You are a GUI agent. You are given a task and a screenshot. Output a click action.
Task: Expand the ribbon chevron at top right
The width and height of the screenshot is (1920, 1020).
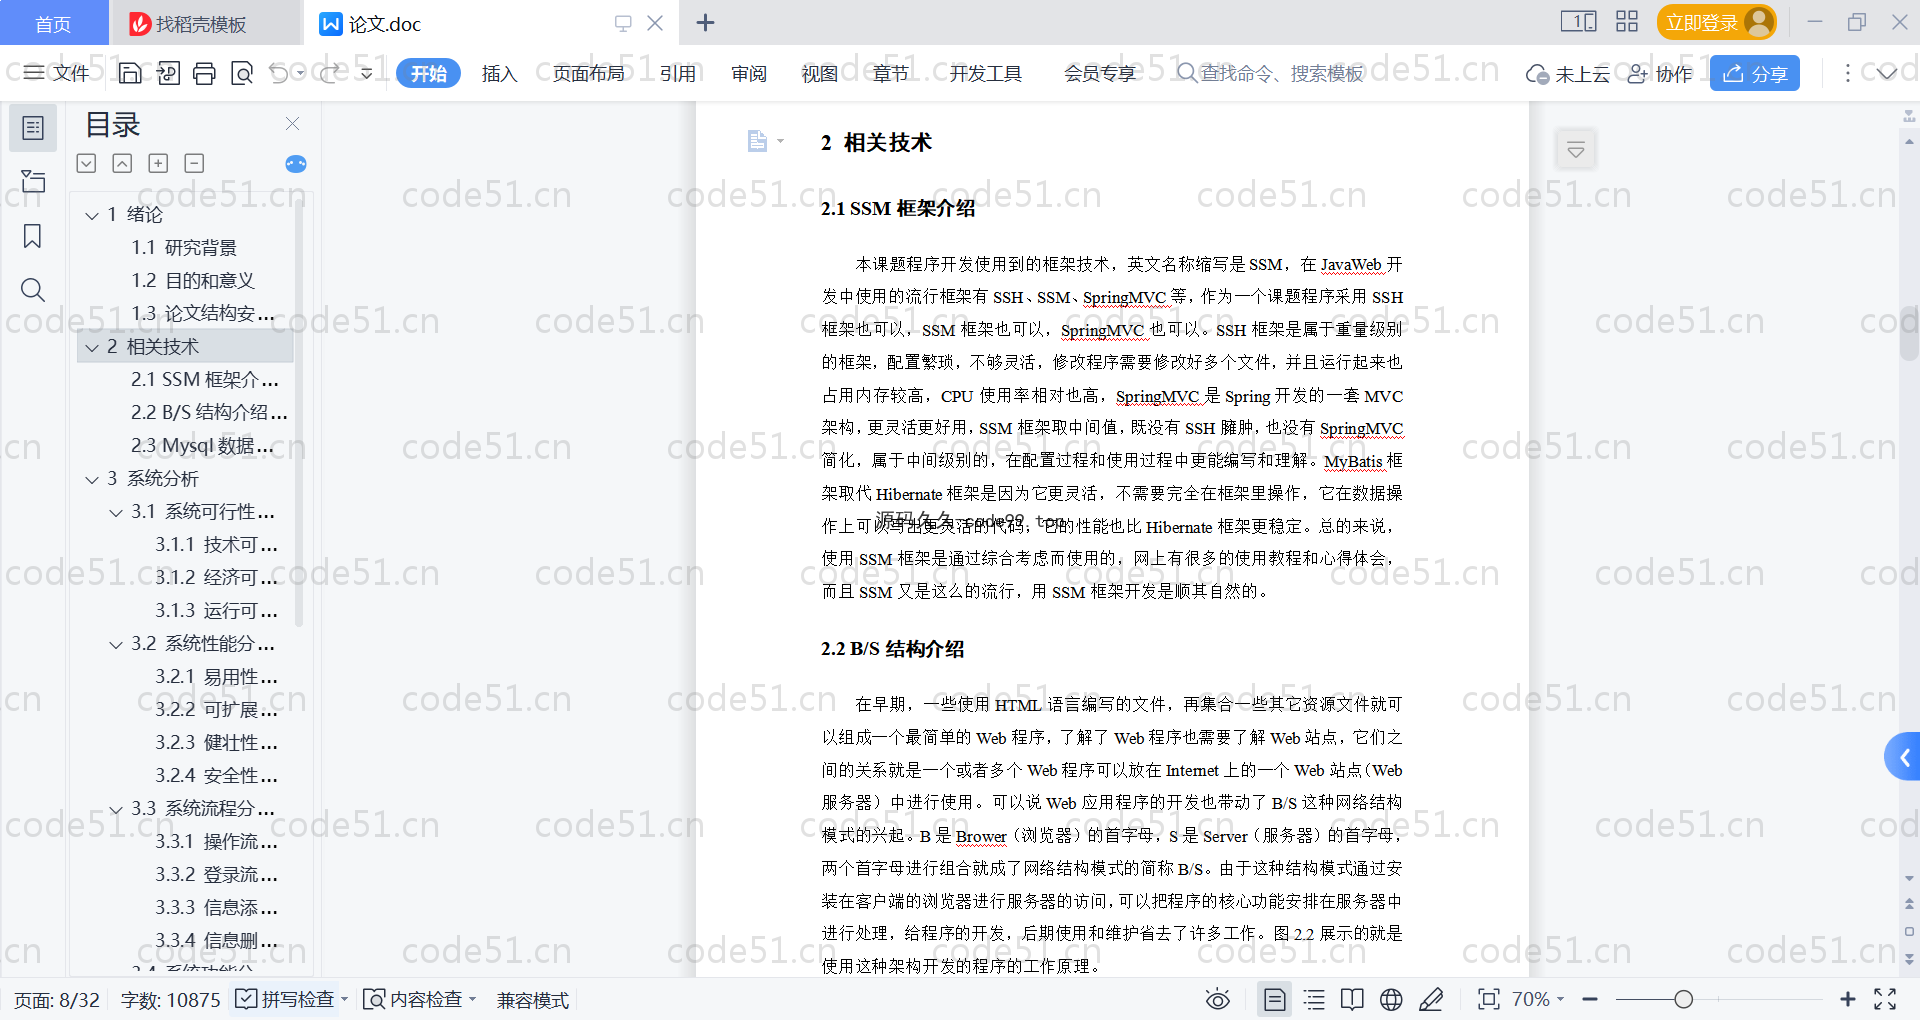point(1887,73)
